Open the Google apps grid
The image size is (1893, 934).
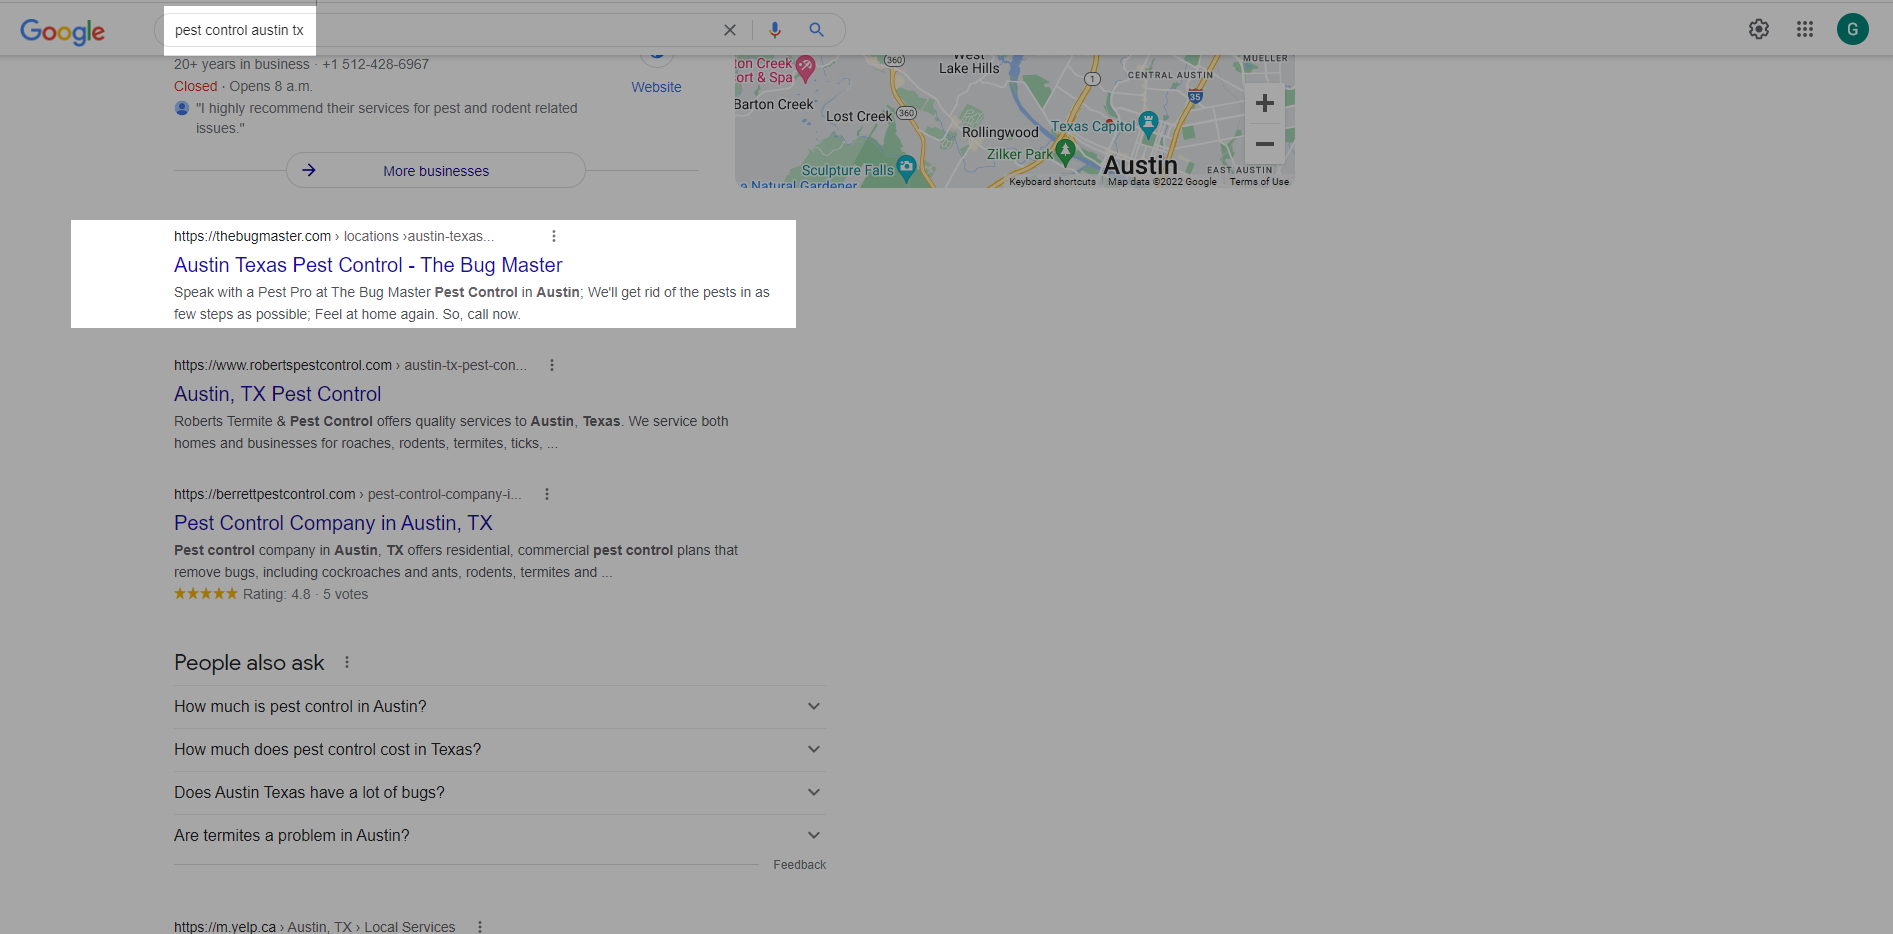click(x=1805, y=29)
